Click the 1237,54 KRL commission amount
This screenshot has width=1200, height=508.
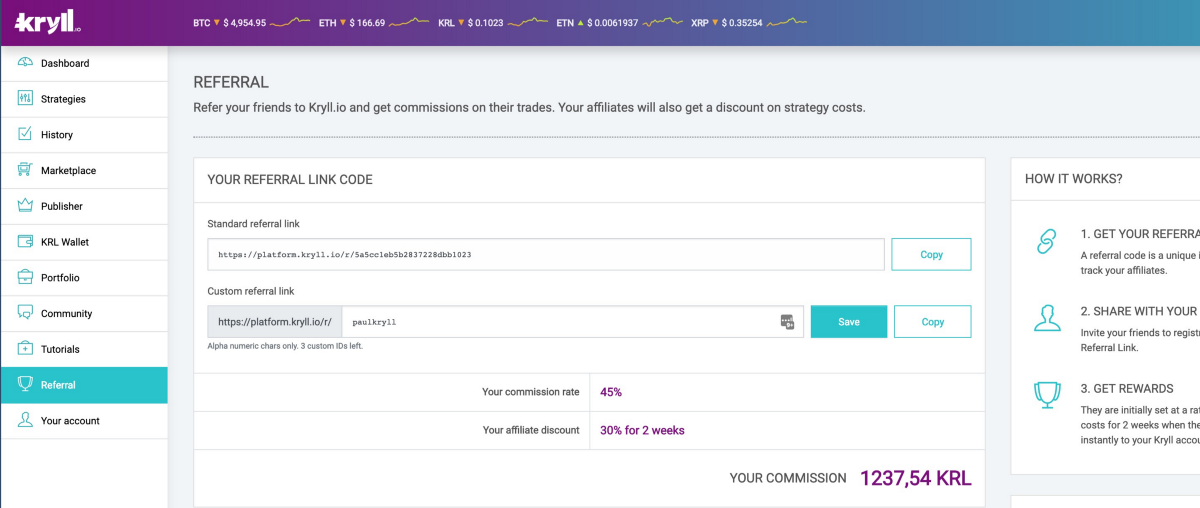tap(915, 478)
